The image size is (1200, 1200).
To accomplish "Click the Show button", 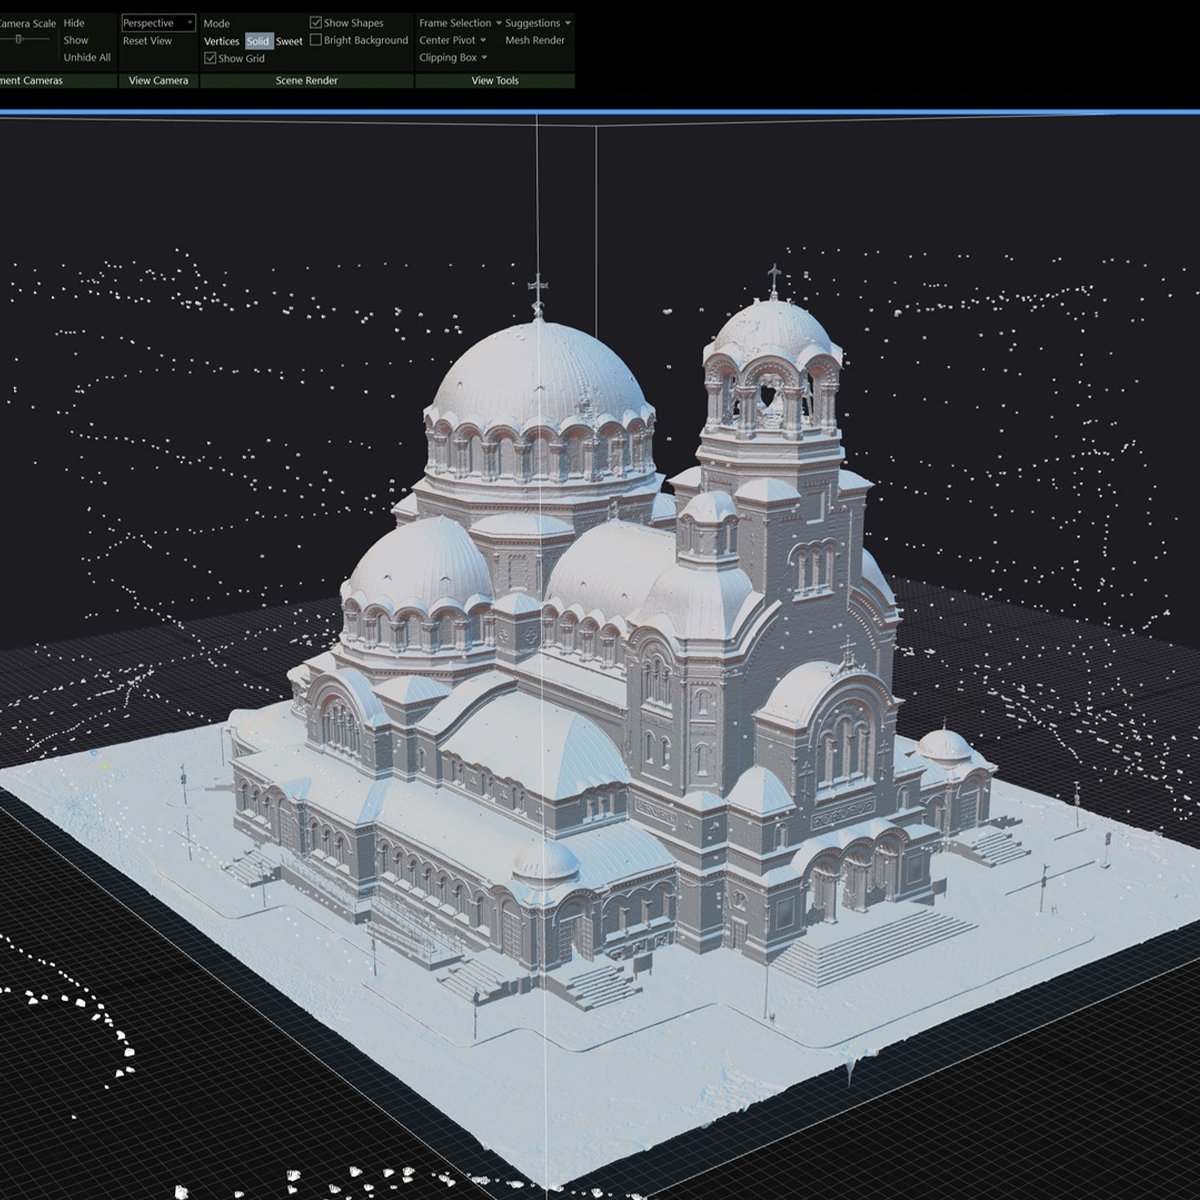I will [x=74, y=40].
